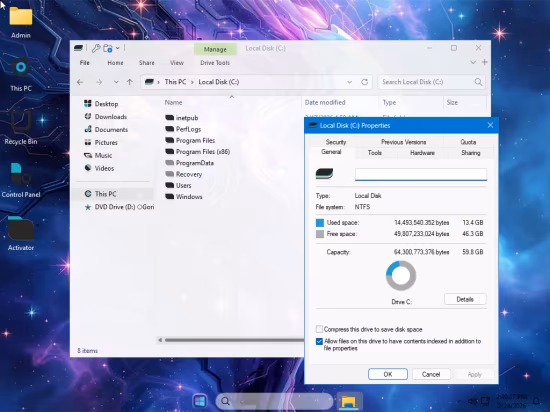Viewport: 550px width, 412px height.
Task: Open the Drive Tools ribbon tab
Action: [215, 63]
